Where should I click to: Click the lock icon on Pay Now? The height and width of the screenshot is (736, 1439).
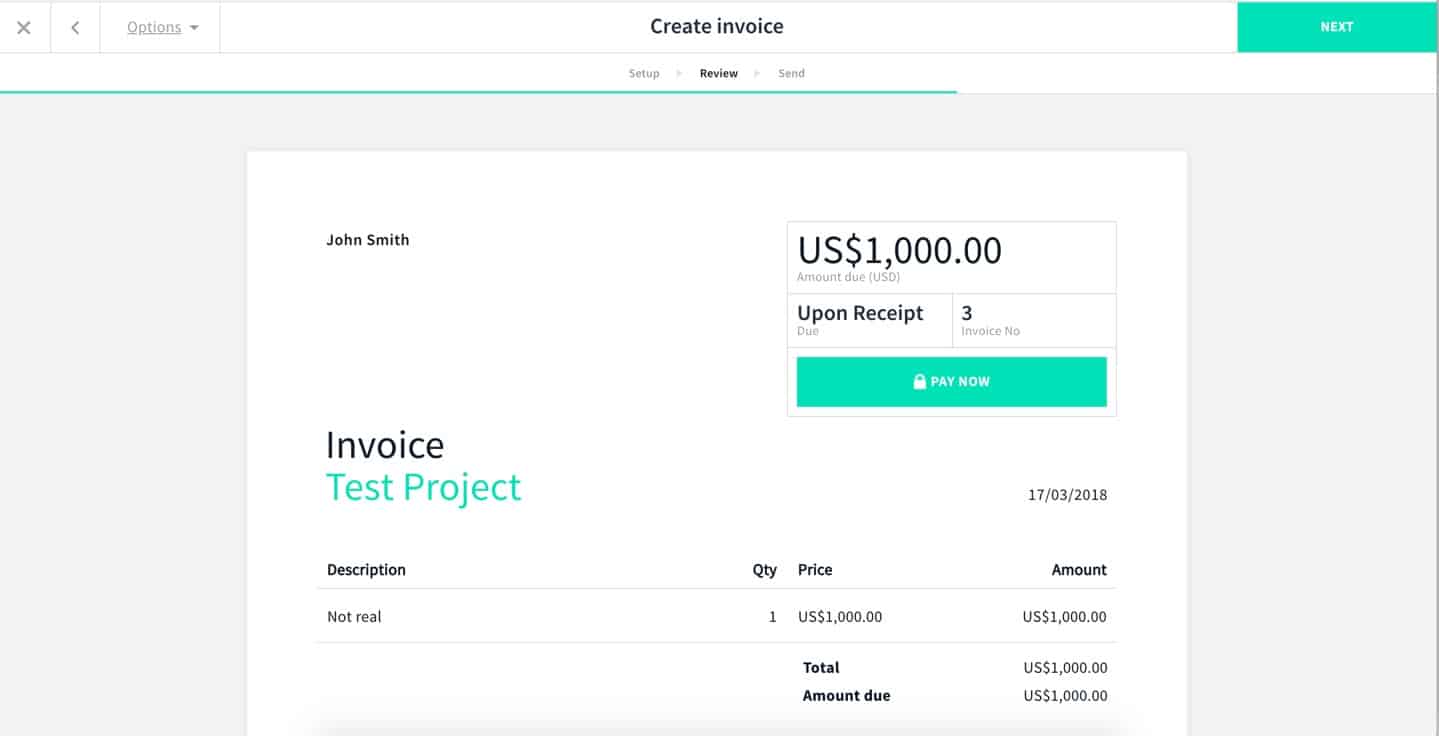coord(919,381)
